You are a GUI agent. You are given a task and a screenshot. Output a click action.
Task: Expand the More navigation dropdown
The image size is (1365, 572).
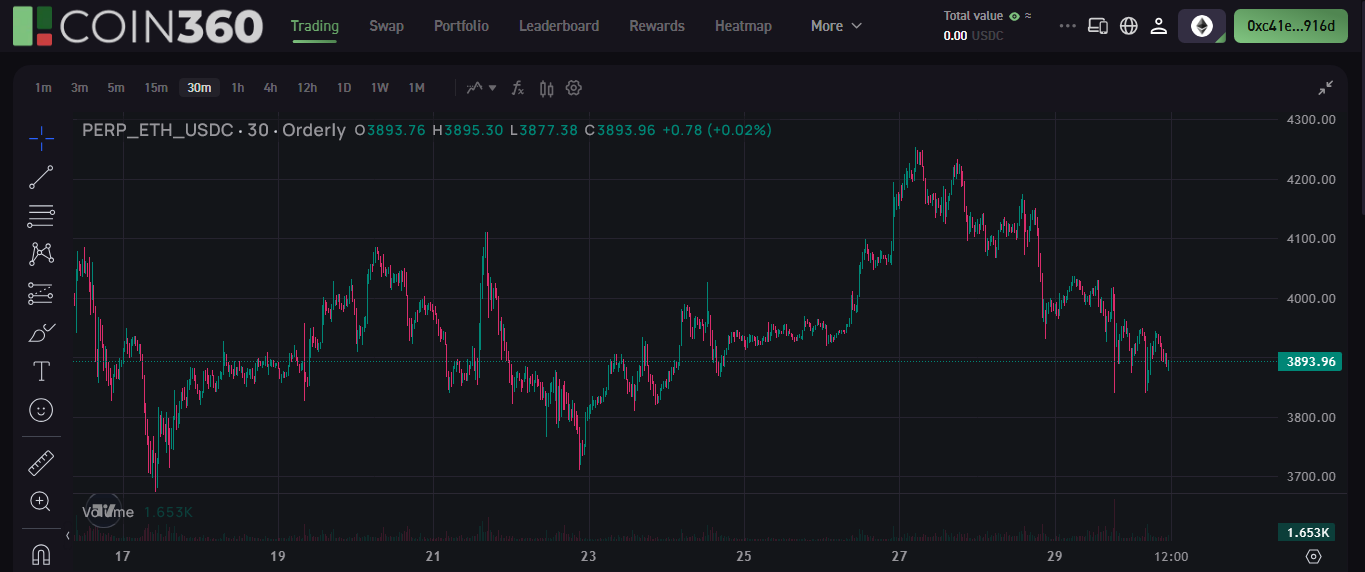pyautogui.click(x=836, y=26)
